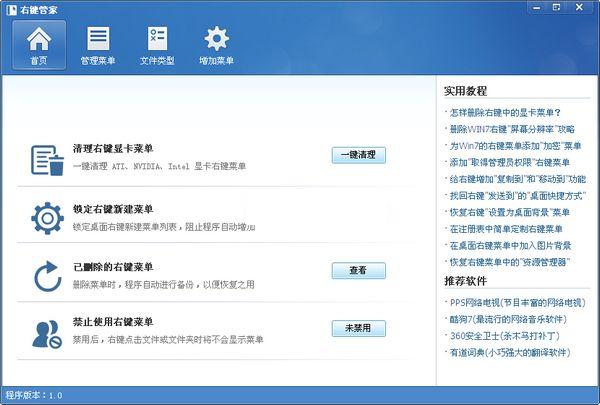Open the 删除WIN7右键"屏幕分辨率"攻略 link

tap(512, 129)
